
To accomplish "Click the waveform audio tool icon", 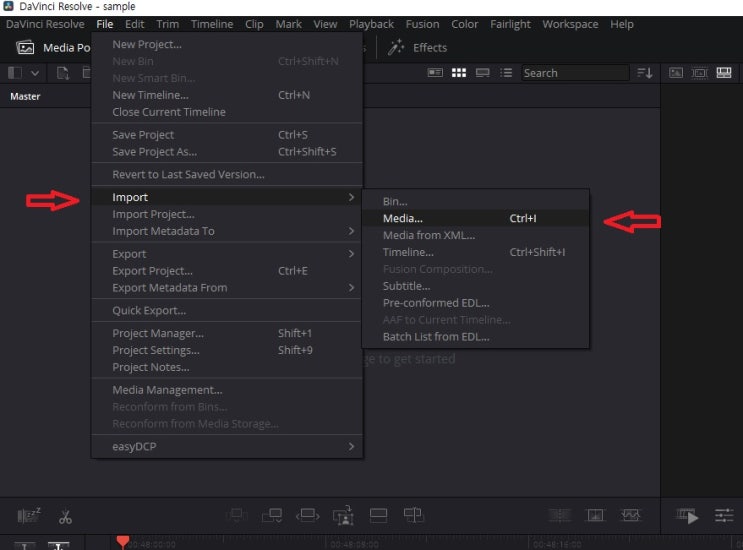I will pyautogui.click(x=631, y=515).
